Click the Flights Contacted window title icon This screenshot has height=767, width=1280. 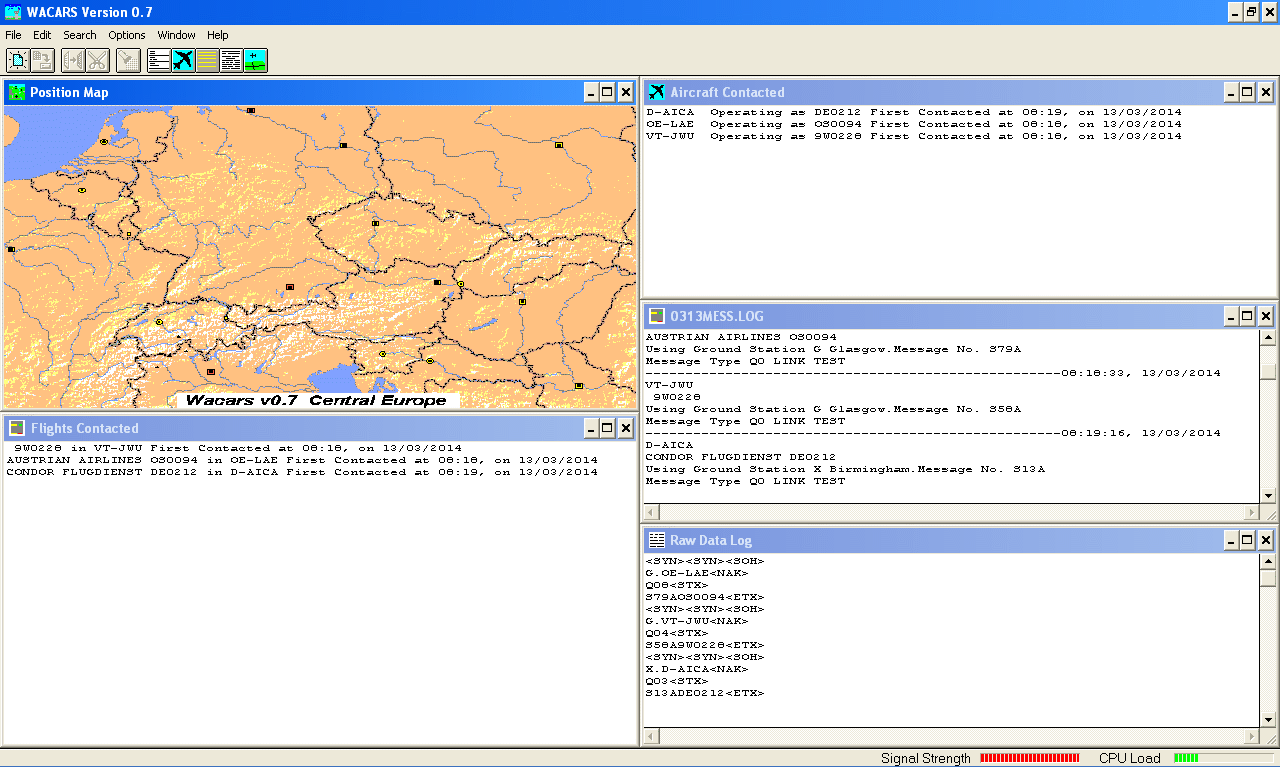pos(17,428)
